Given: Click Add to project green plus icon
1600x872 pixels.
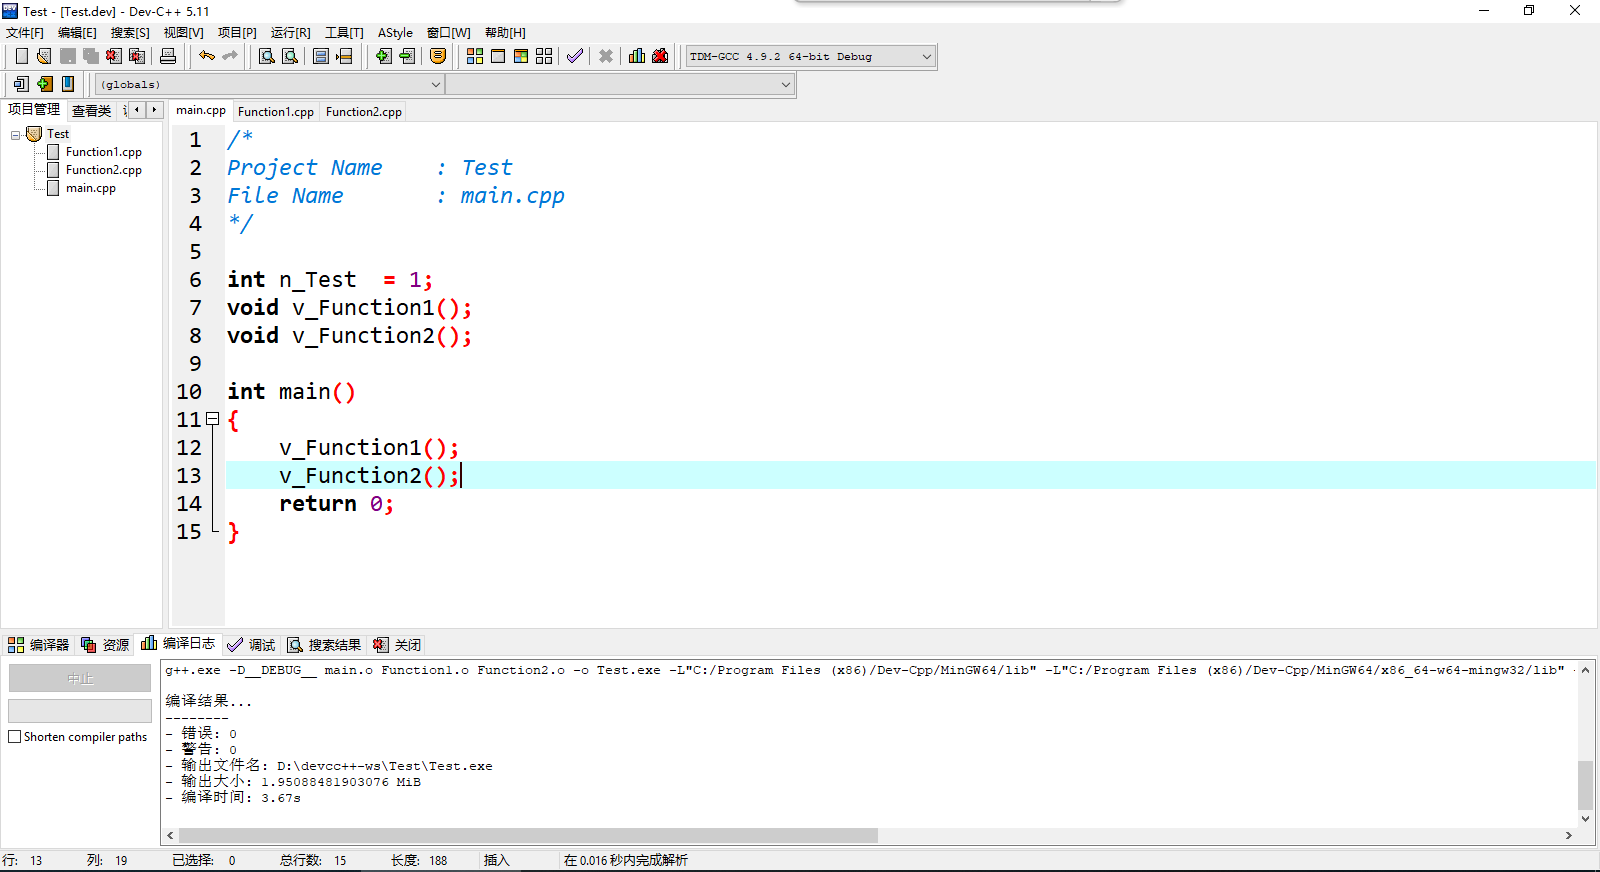Looking at the screenshot, I should point(383,56).
